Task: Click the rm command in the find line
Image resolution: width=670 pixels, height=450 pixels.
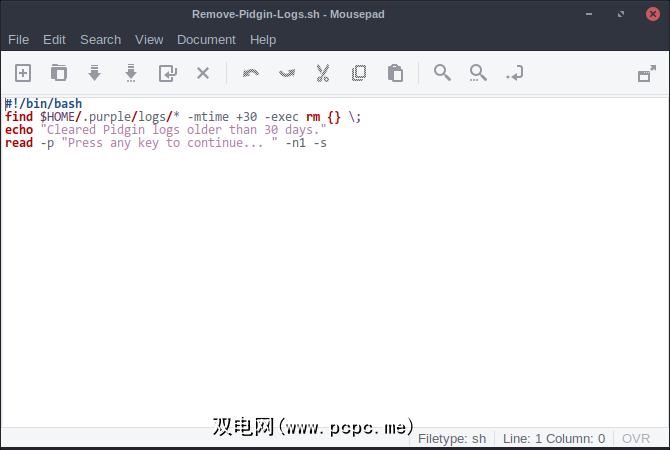Action: (x=313, y=117)
